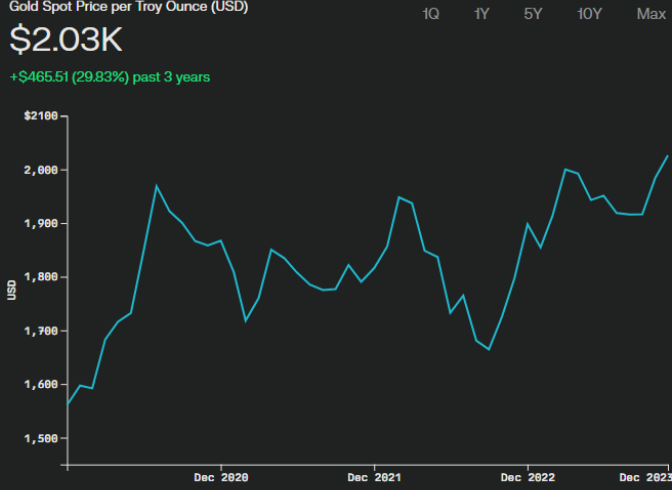Click the line's starting point at far left
Screen dimensions: 672x490
[x=67, y=404]
